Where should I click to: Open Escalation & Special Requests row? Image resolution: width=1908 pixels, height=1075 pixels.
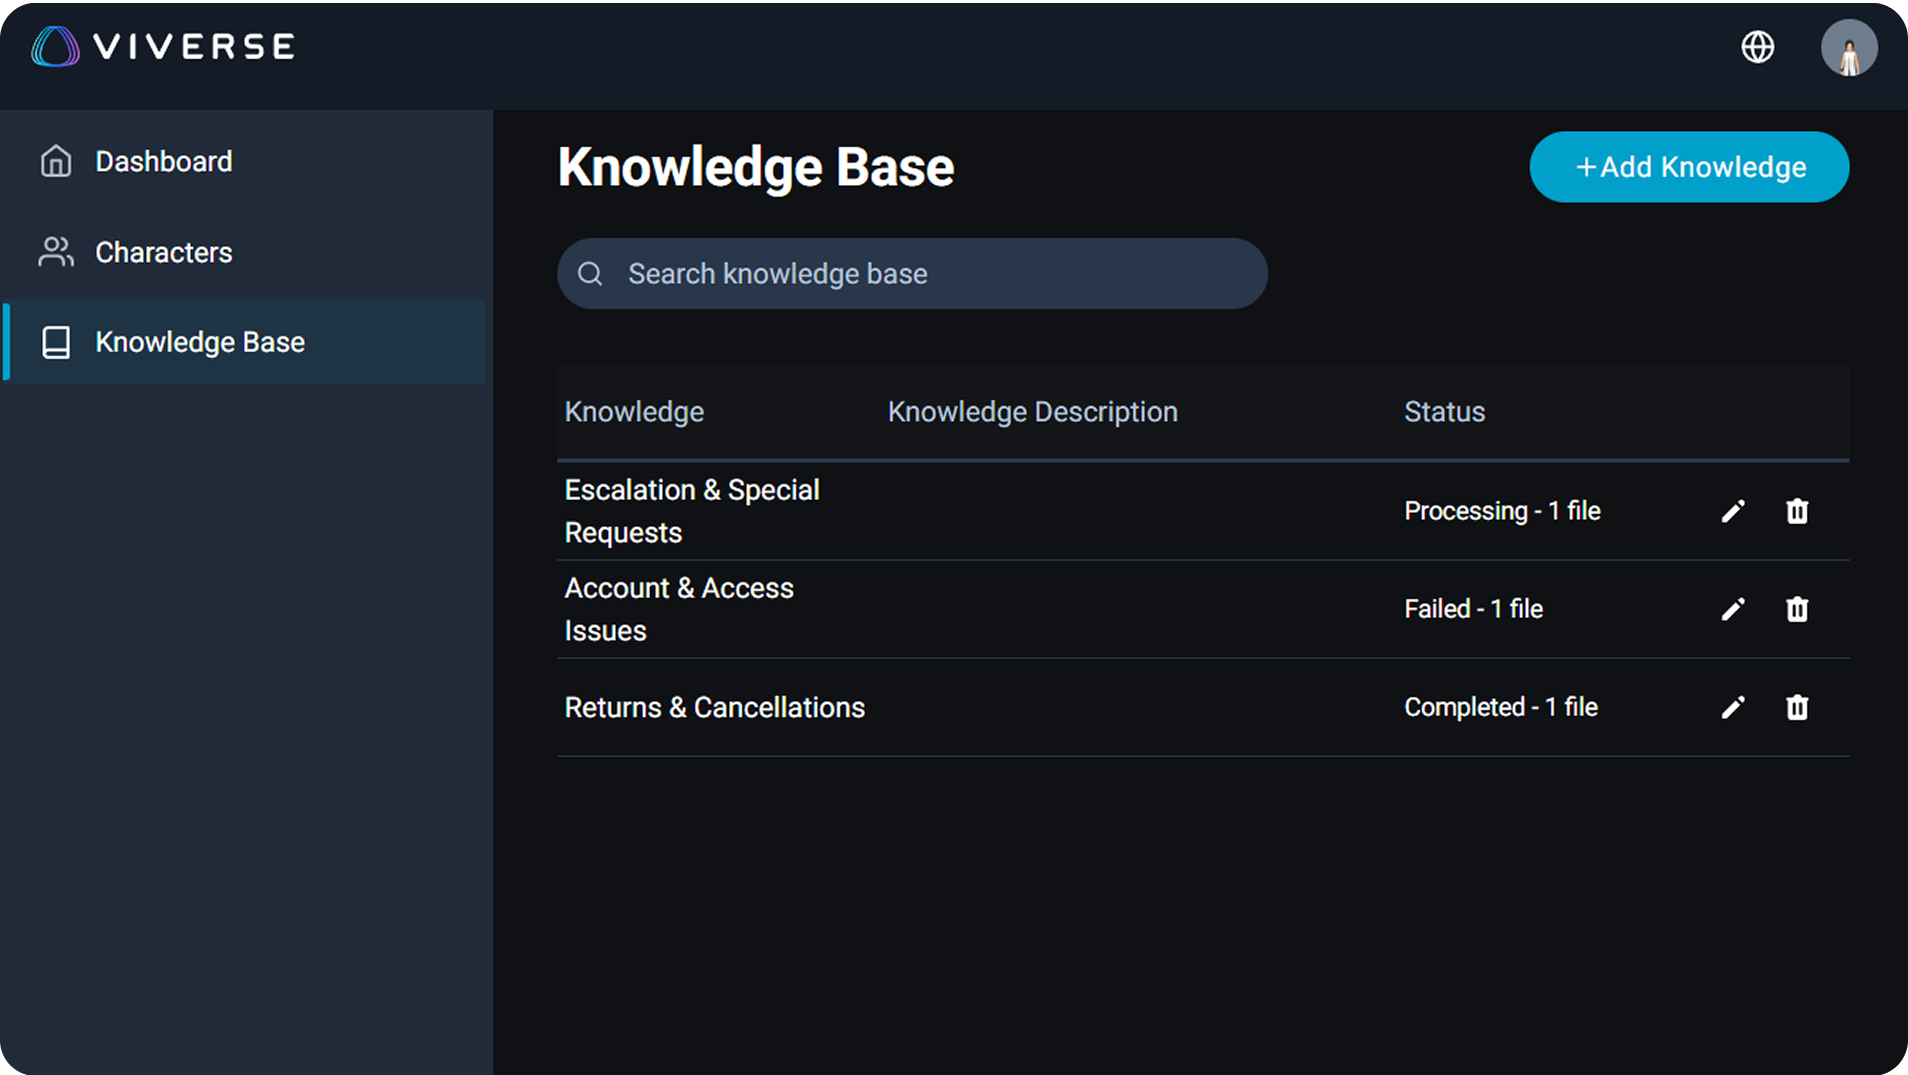[x=691, y=511]
